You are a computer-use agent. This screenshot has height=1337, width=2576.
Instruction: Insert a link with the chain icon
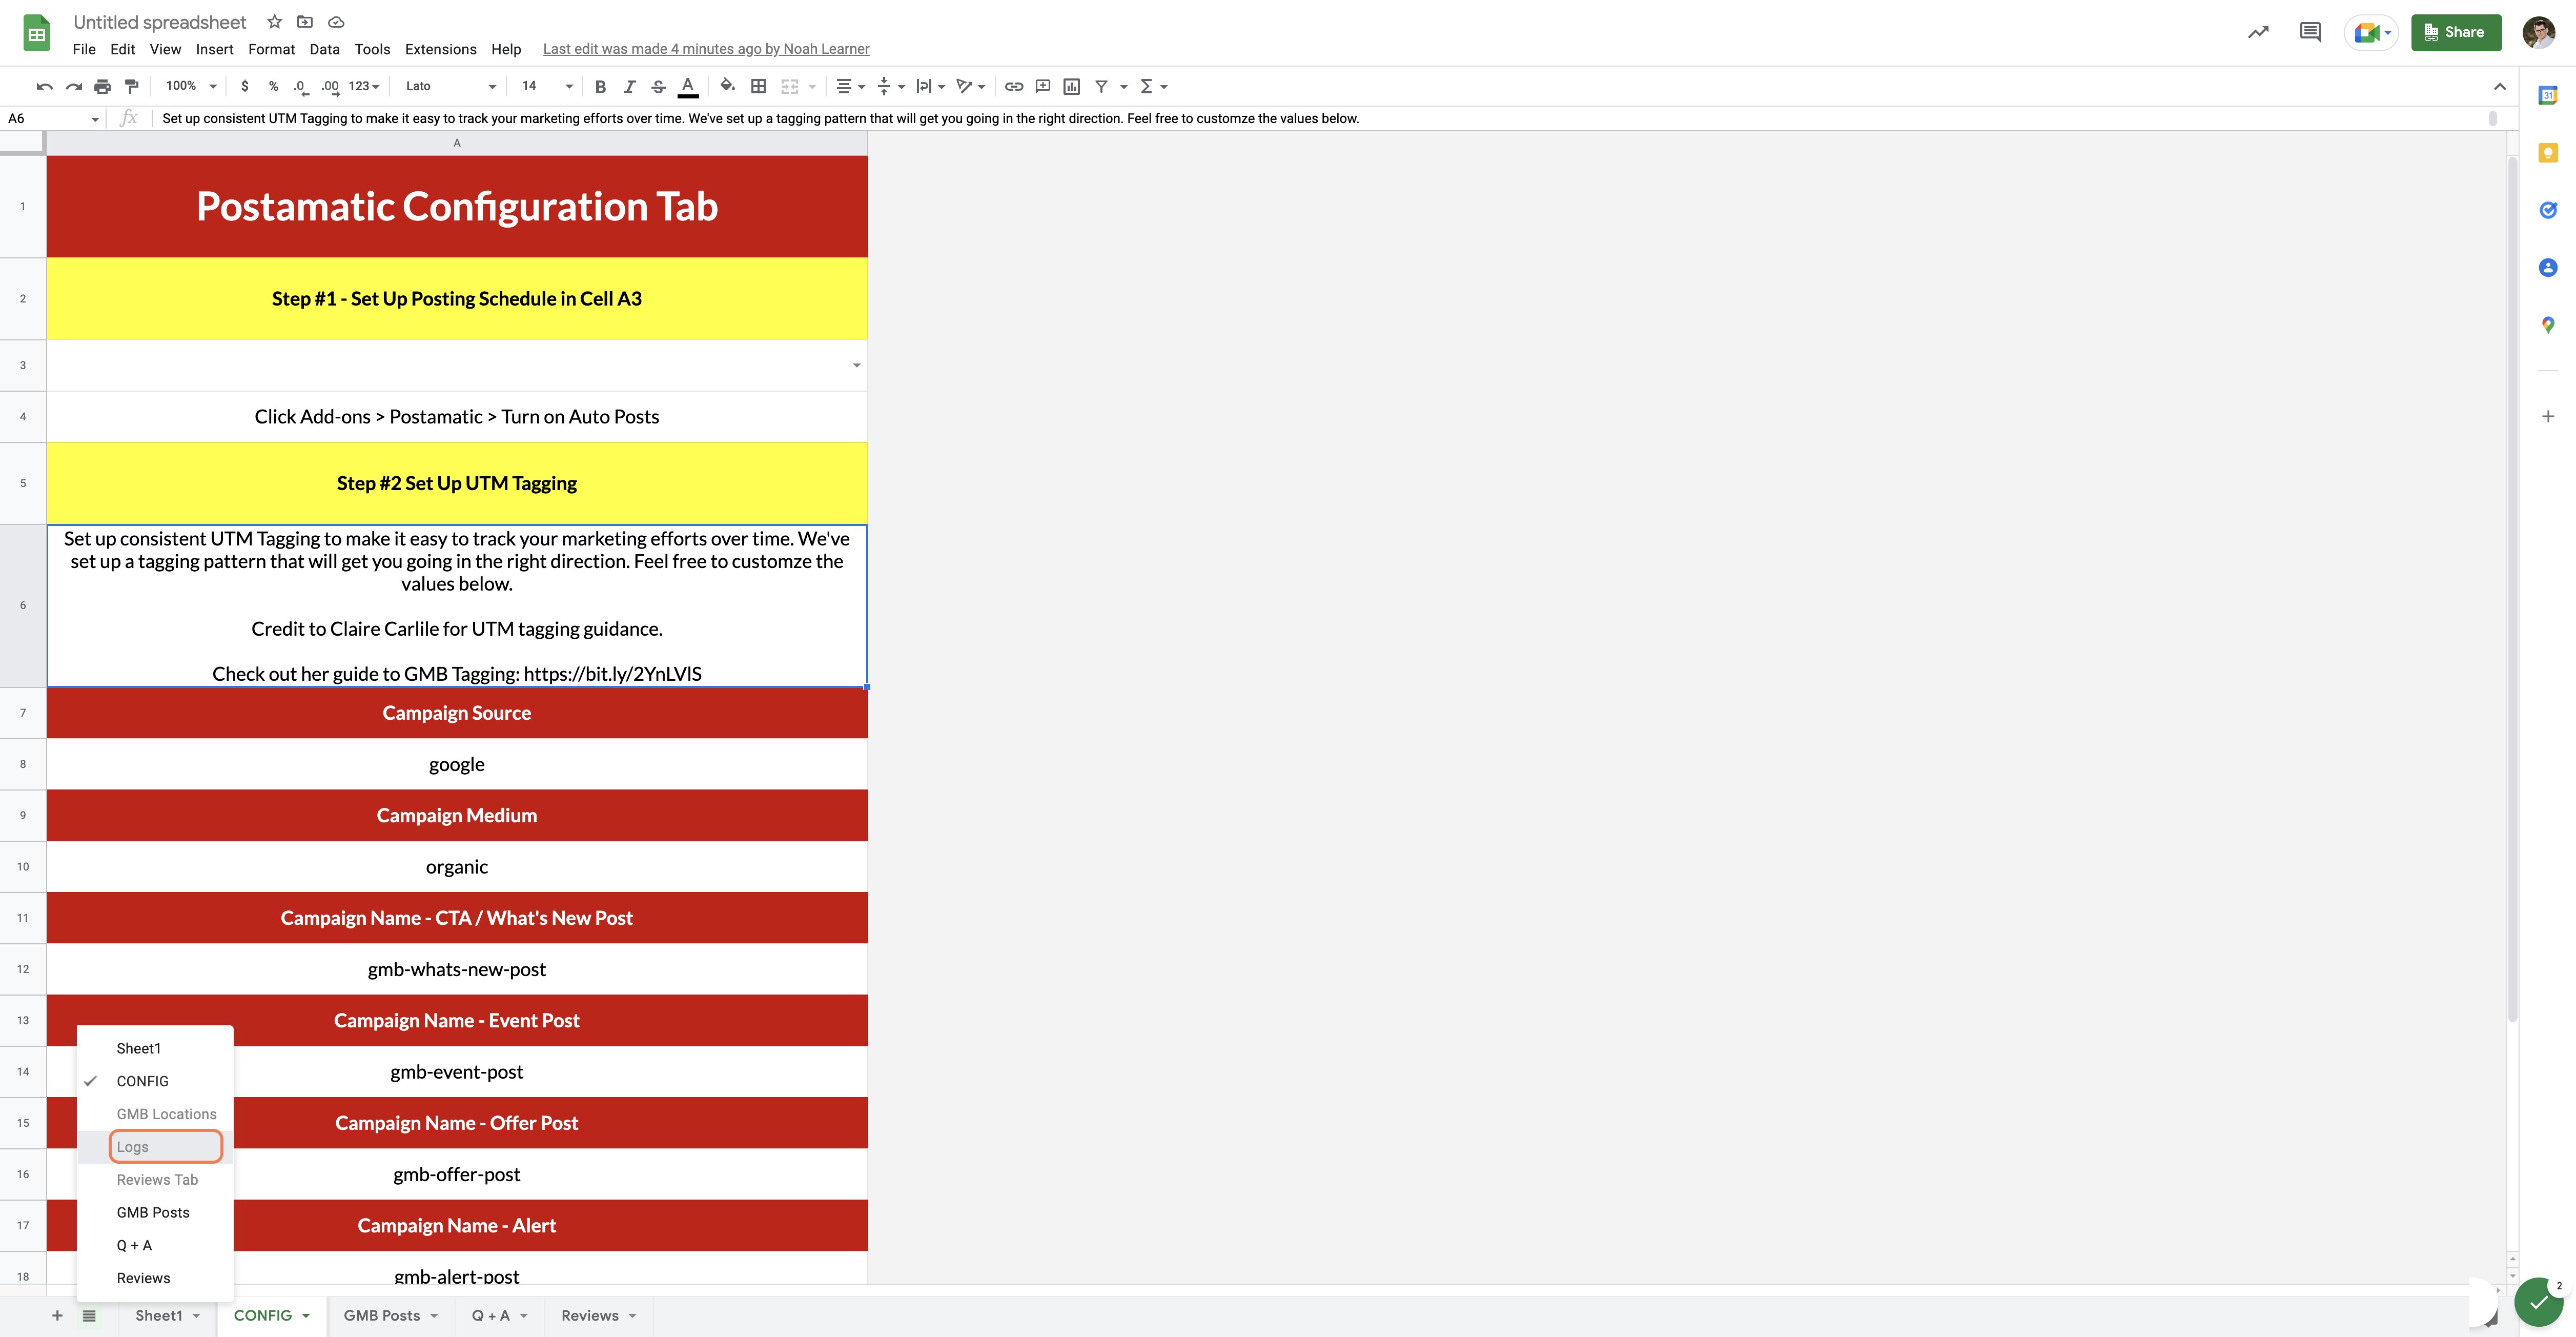1014,86
